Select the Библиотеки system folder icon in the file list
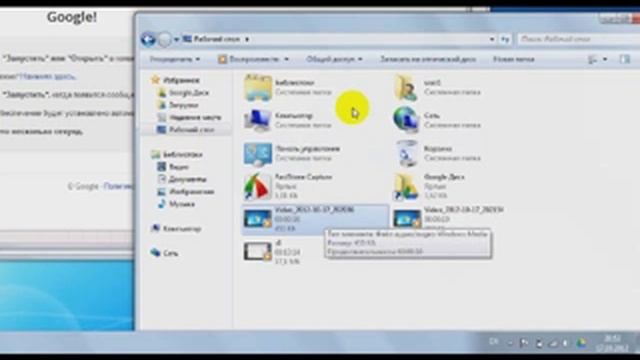Image resolution: width=640 pixels, height=360 pixels. click(258, 87)
